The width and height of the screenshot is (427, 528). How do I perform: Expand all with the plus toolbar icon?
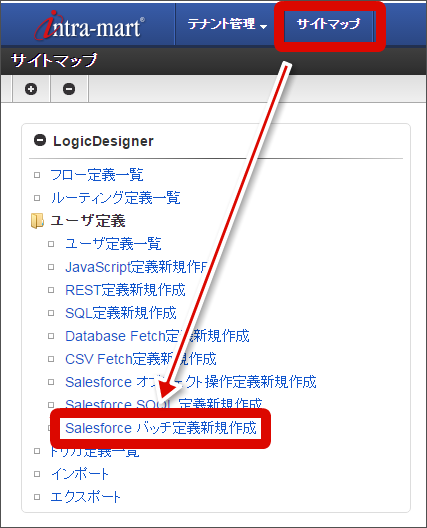coord(31,89)
